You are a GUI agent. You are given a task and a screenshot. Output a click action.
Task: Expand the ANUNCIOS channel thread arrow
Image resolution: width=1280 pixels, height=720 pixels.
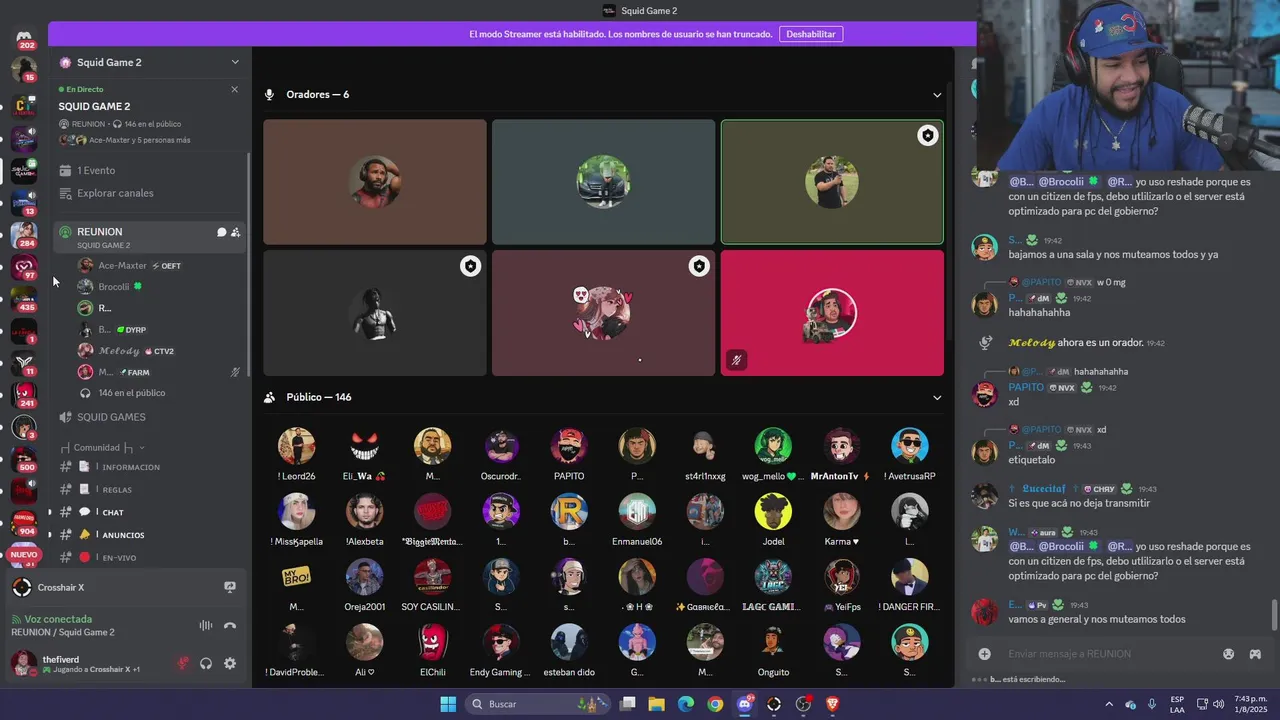(50, 535)
